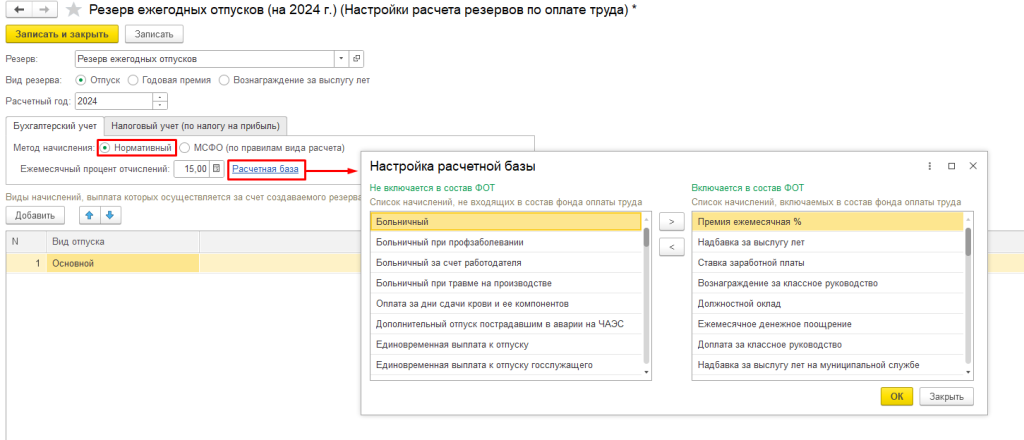Screen dimensions: 1024x440
Task: Click the forward navigation arrow
Action: (44, 10)
